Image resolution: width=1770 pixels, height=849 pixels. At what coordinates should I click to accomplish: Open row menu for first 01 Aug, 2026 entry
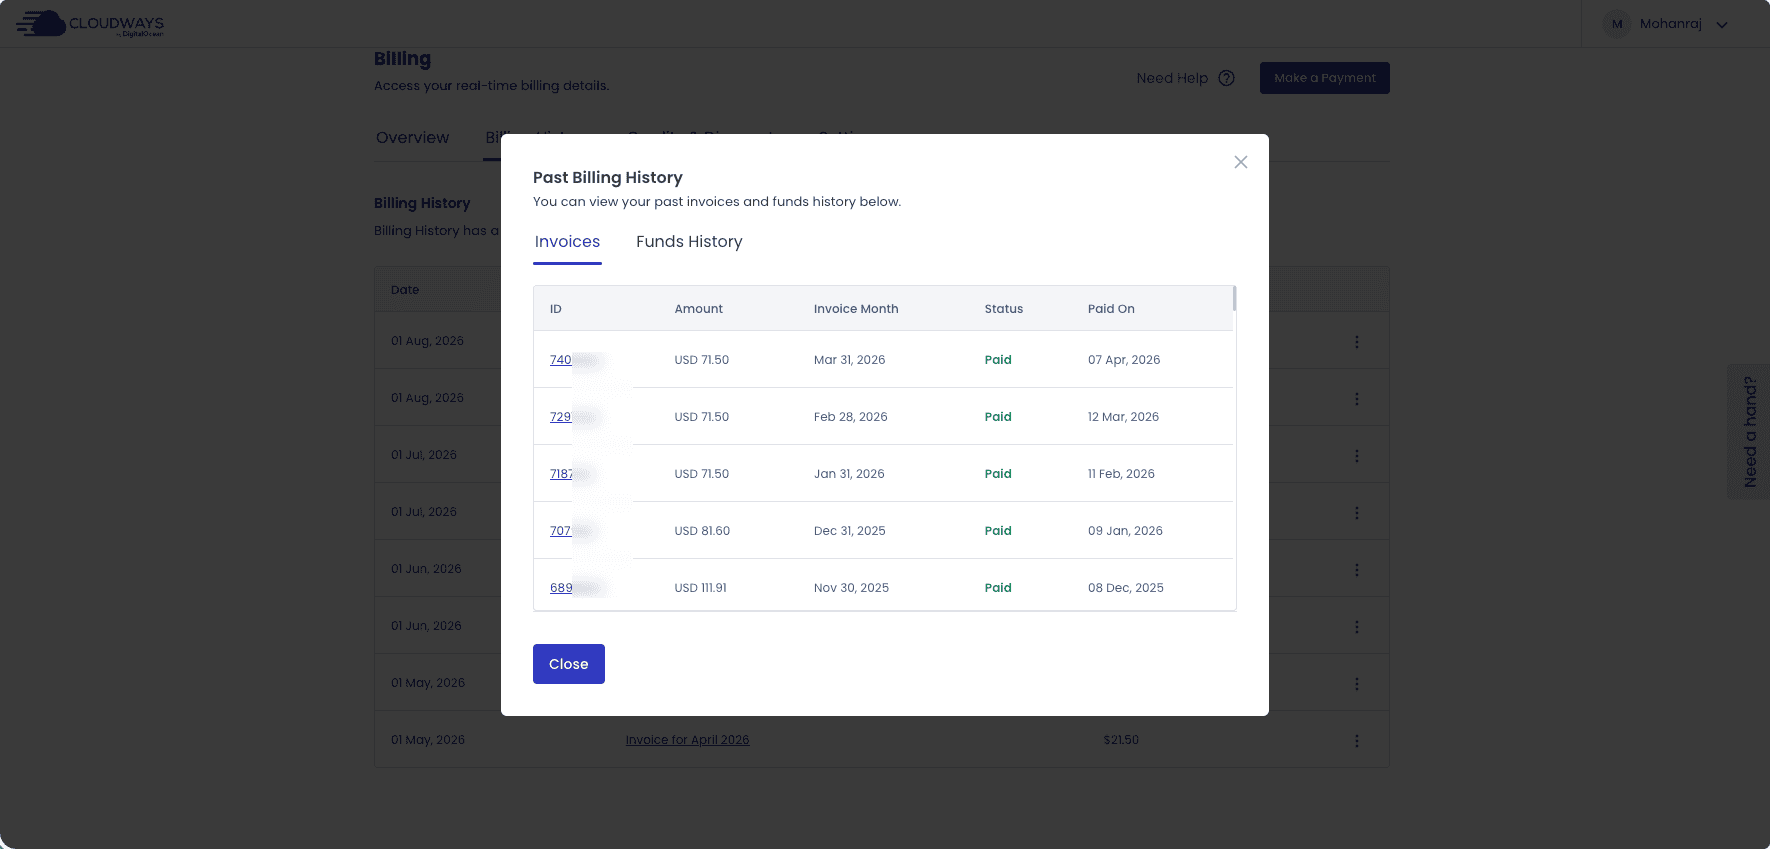coord(1356,342)
